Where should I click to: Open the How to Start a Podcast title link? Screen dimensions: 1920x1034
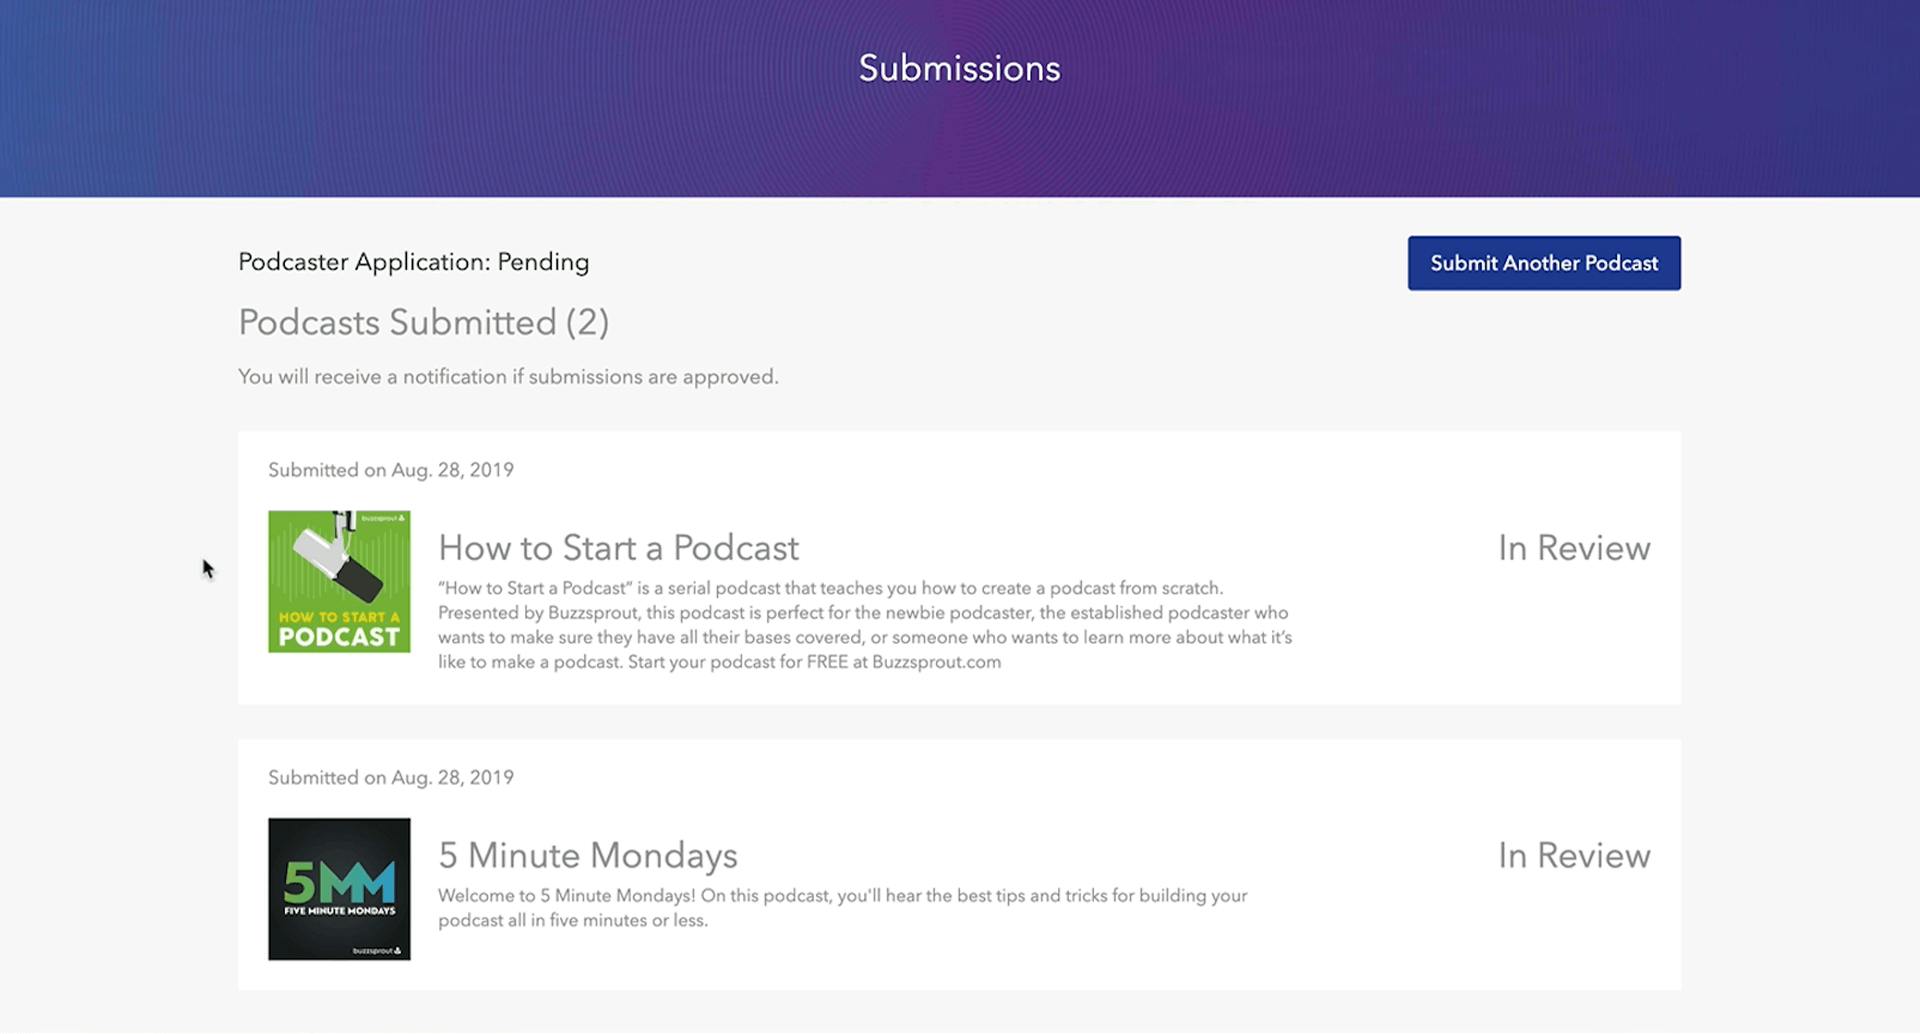click(x=618, y=547)
